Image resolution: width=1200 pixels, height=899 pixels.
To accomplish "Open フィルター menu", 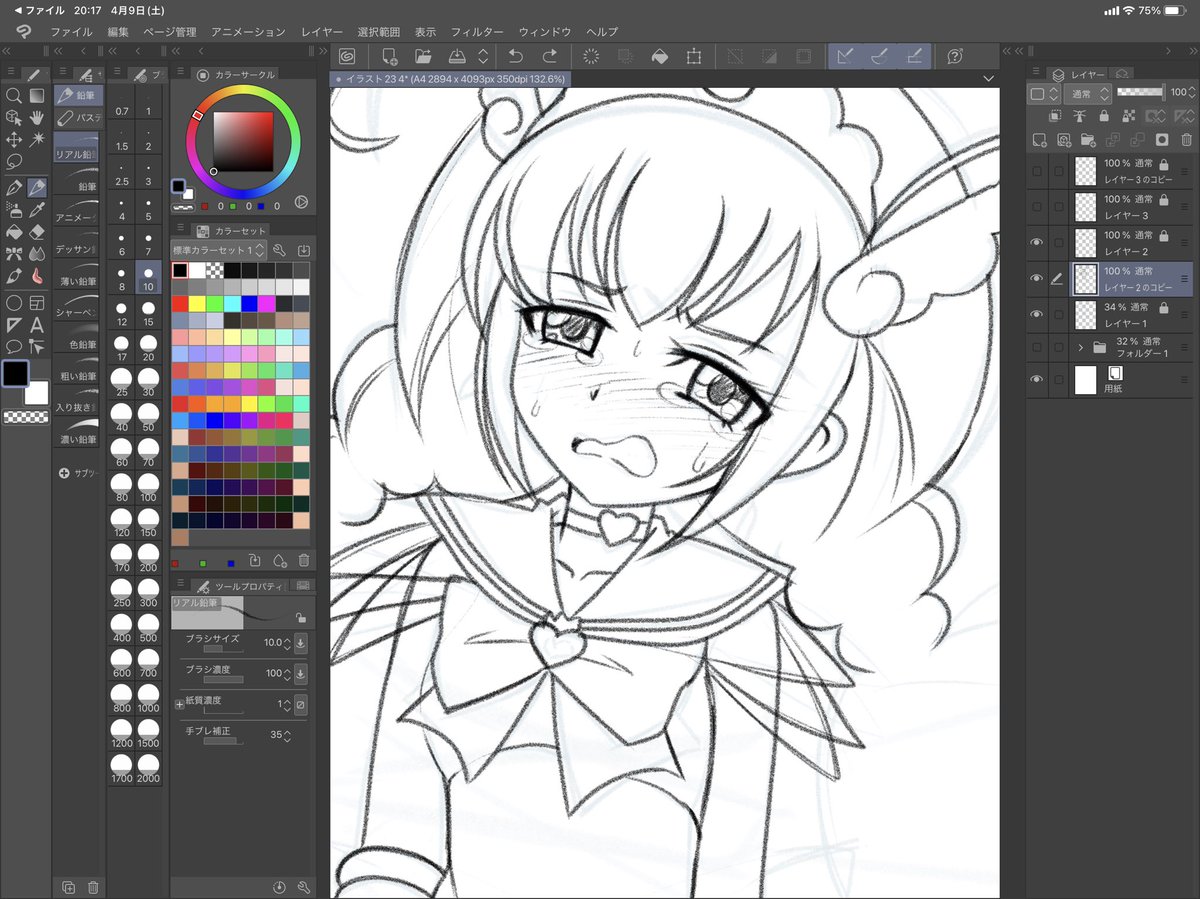I will coord(477,32).
